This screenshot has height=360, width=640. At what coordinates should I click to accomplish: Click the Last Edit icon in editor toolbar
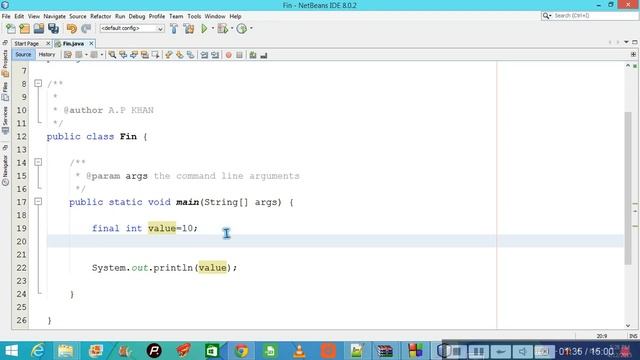pyautogui.click(x=68, y=55)
